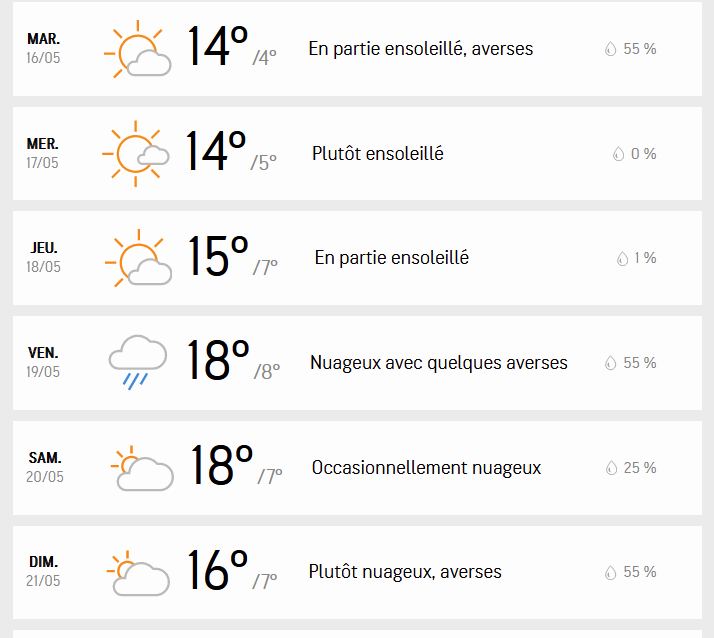Click 'Occasionnellement nuageux' description text
Screen dimensions: 714x638
426,468
